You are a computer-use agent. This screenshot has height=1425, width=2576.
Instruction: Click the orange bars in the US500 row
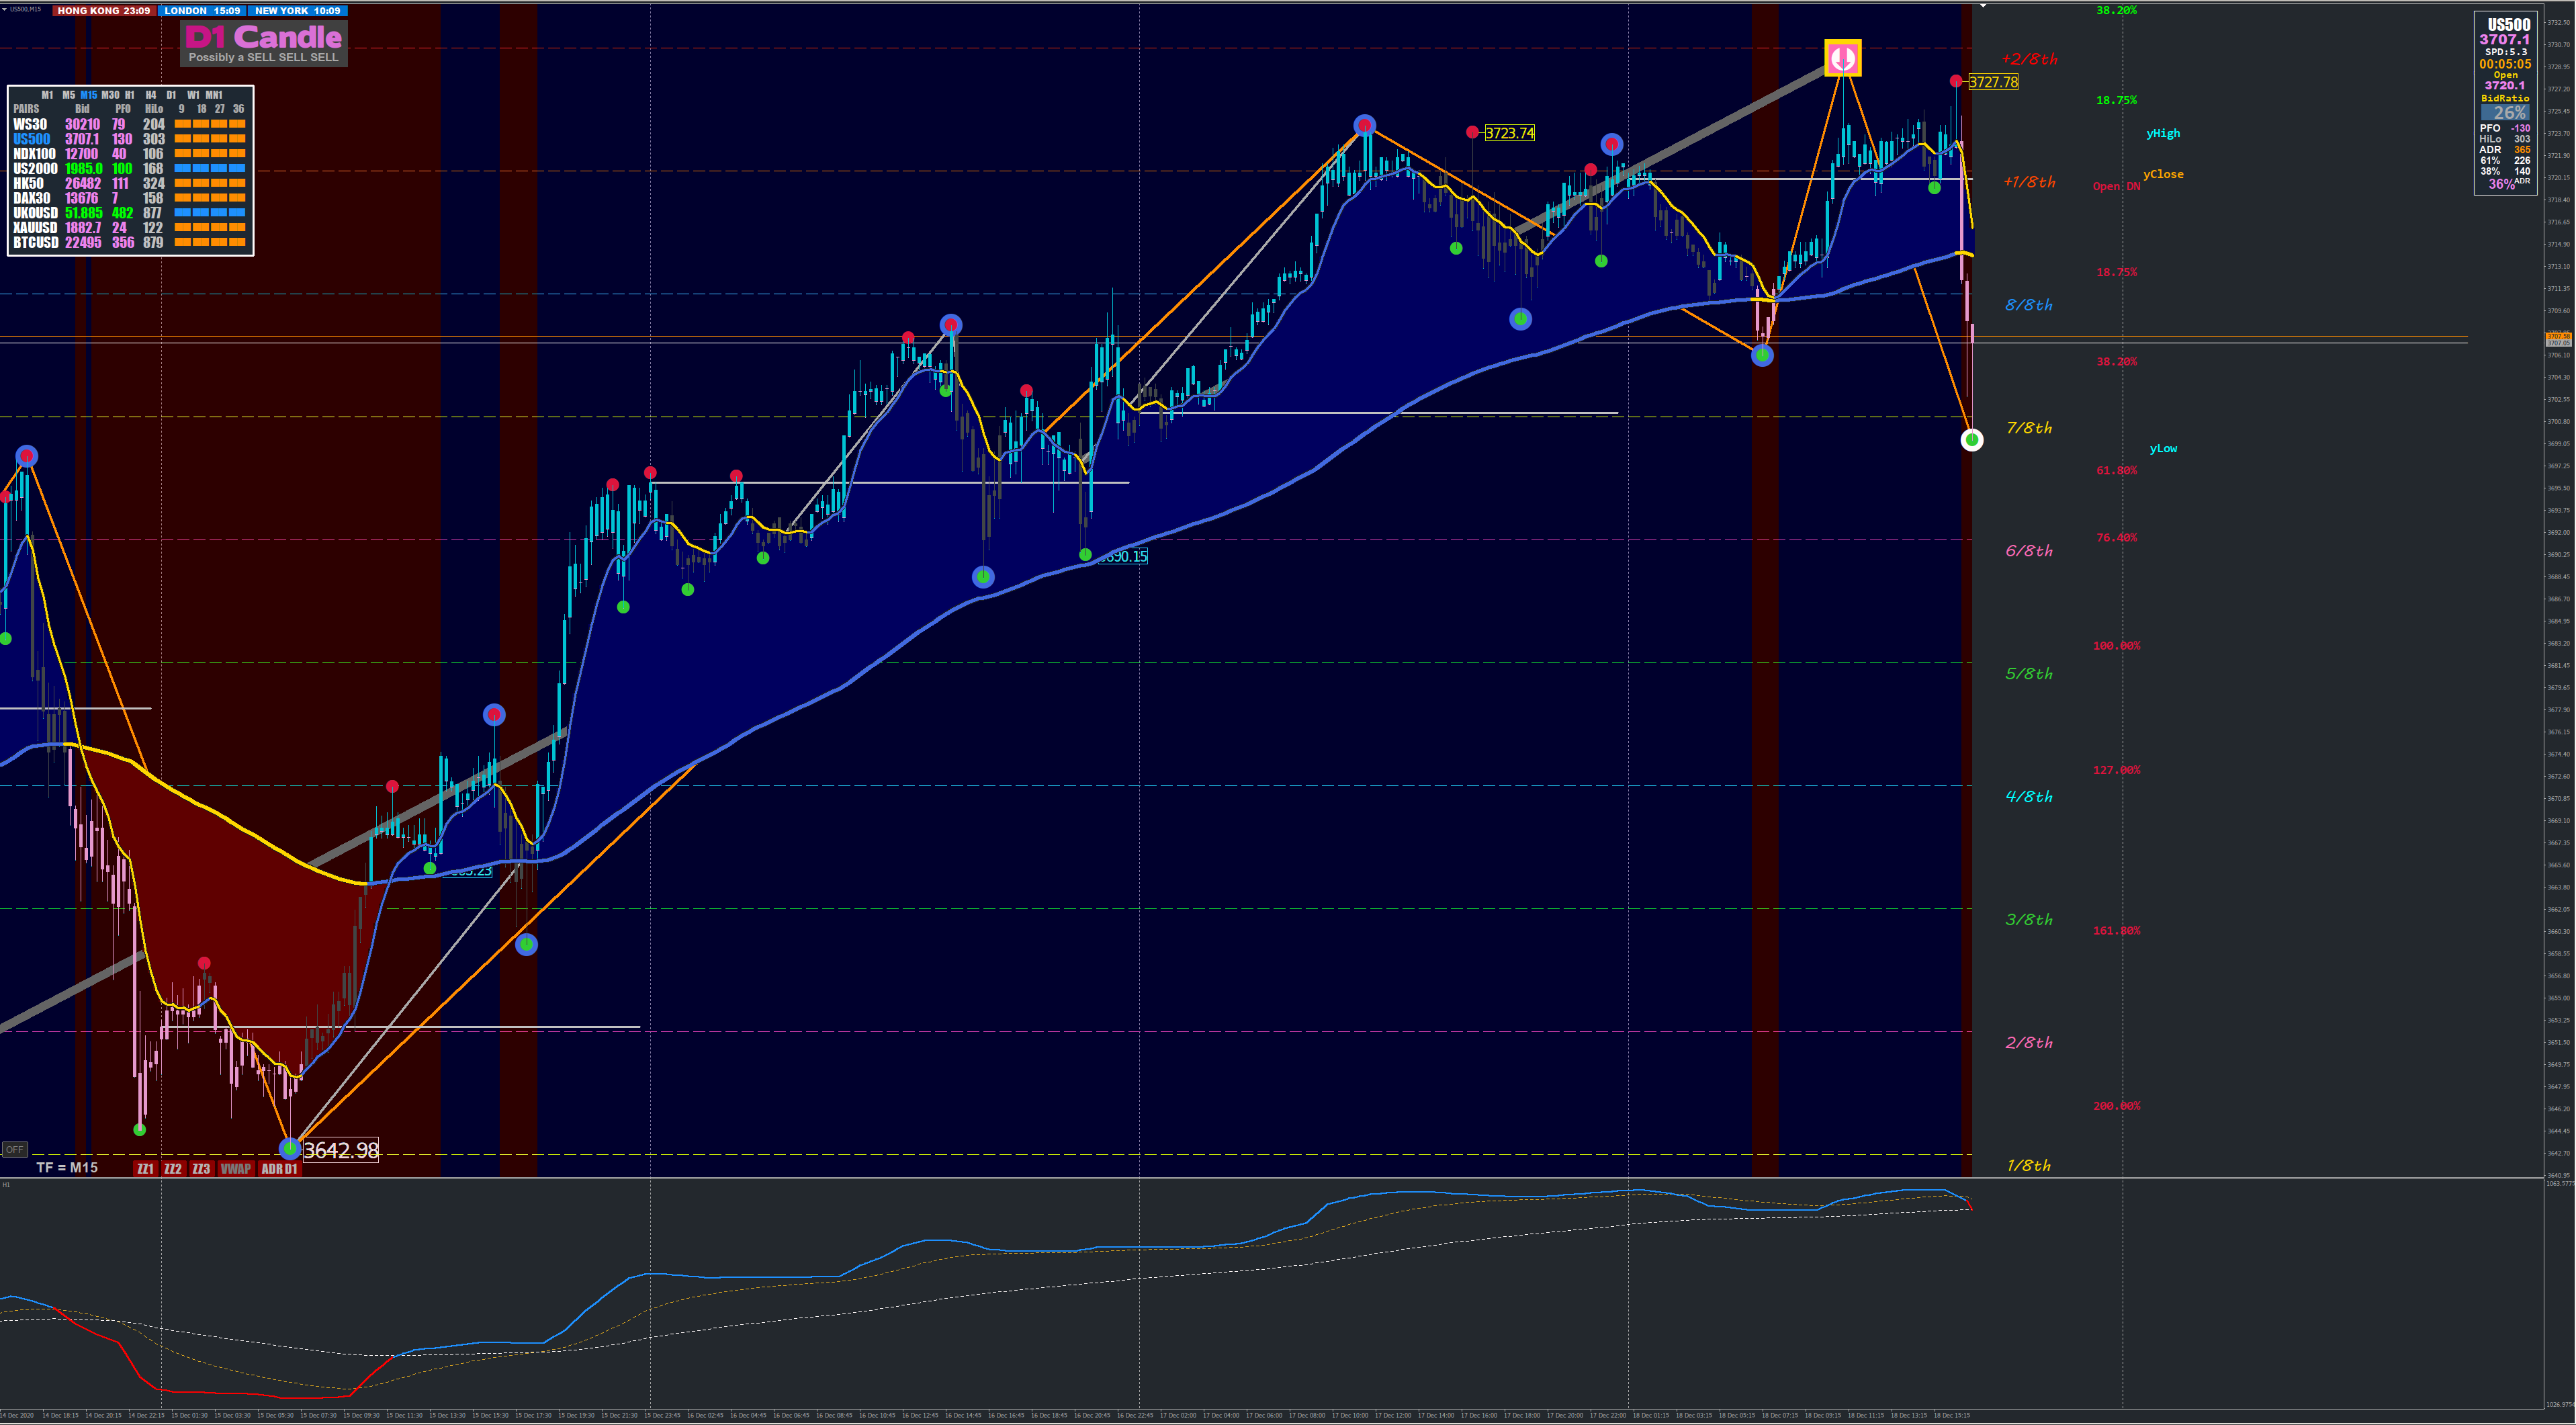point(209,139)
